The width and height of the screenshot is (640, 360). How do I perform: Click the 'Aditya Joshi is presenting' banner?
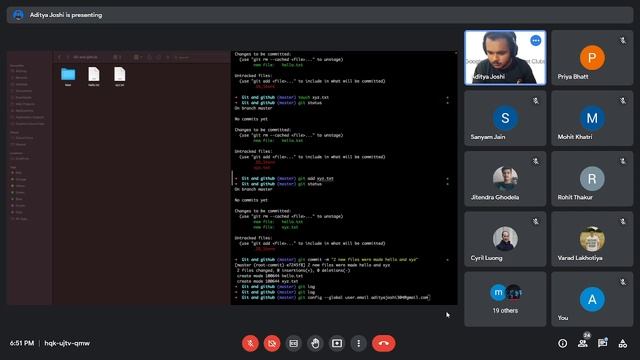(x=320, y=15)
